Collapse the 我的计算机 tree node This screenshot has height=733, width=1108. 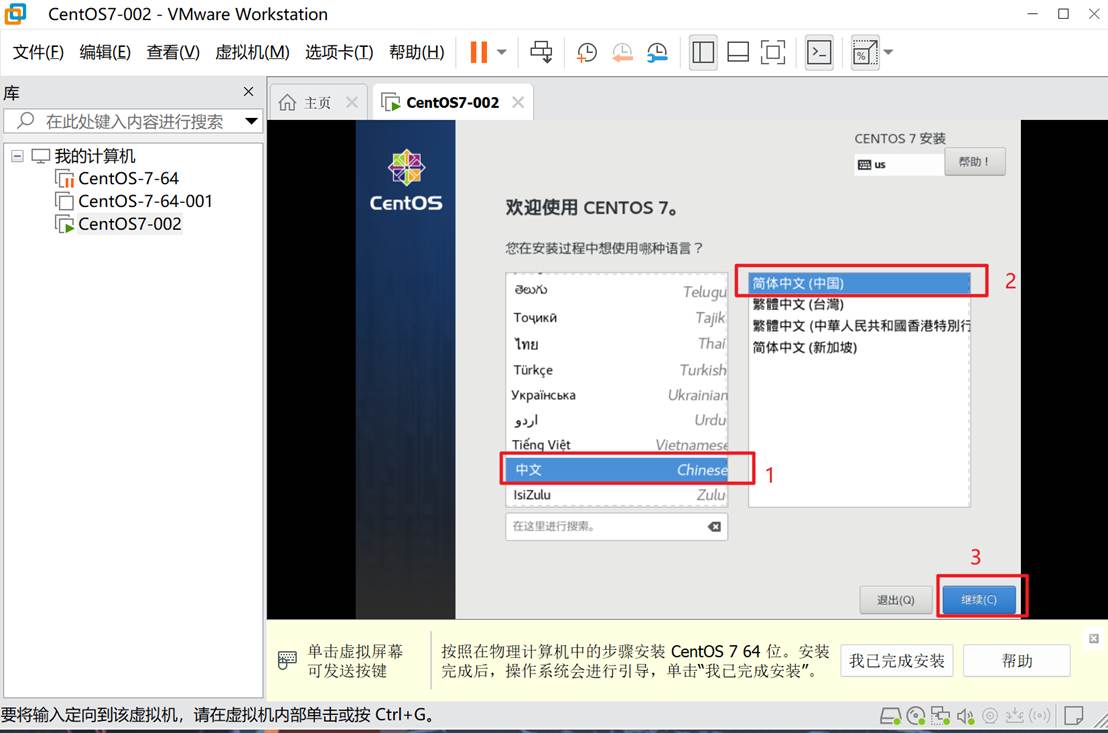coord(18,156)
